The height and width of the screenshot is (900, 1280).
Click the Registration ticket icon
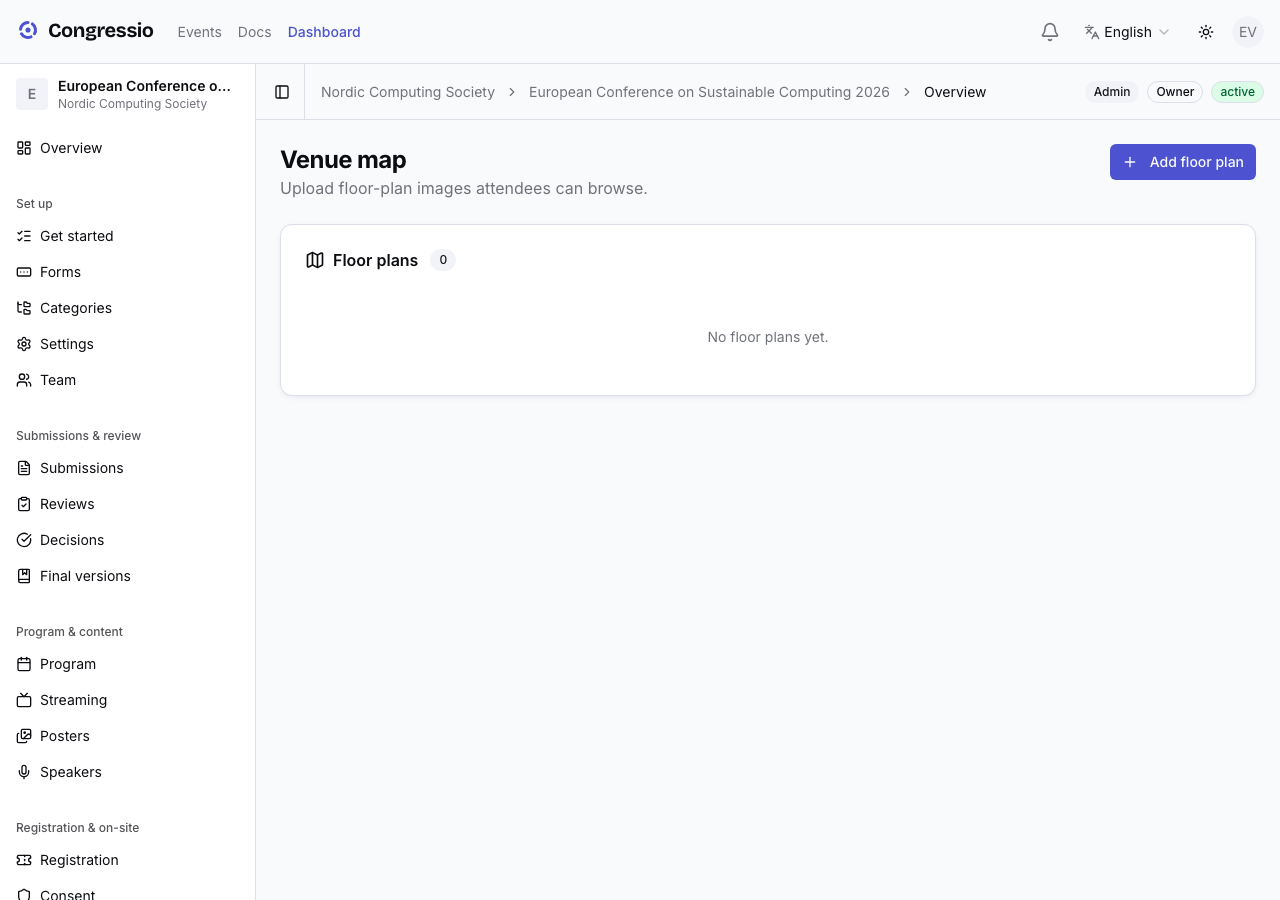24,860
